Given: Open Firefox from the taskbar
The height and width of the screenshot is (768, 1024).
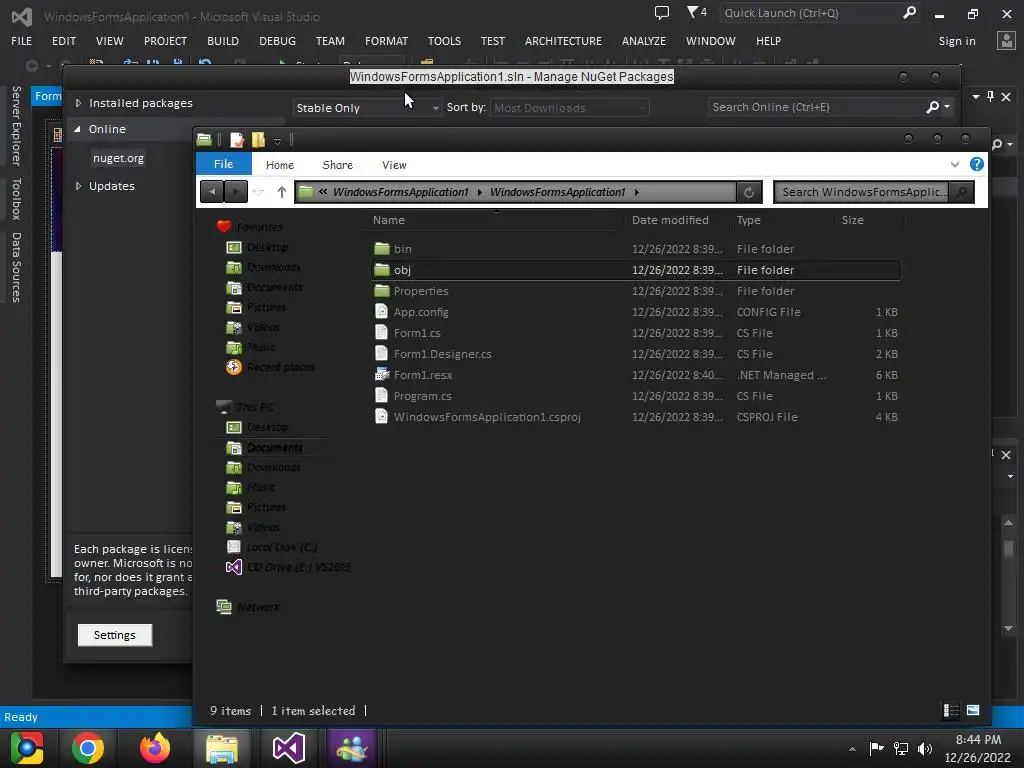Looking at the screenshot, I should pyautogui.click(x=155, y=748).
